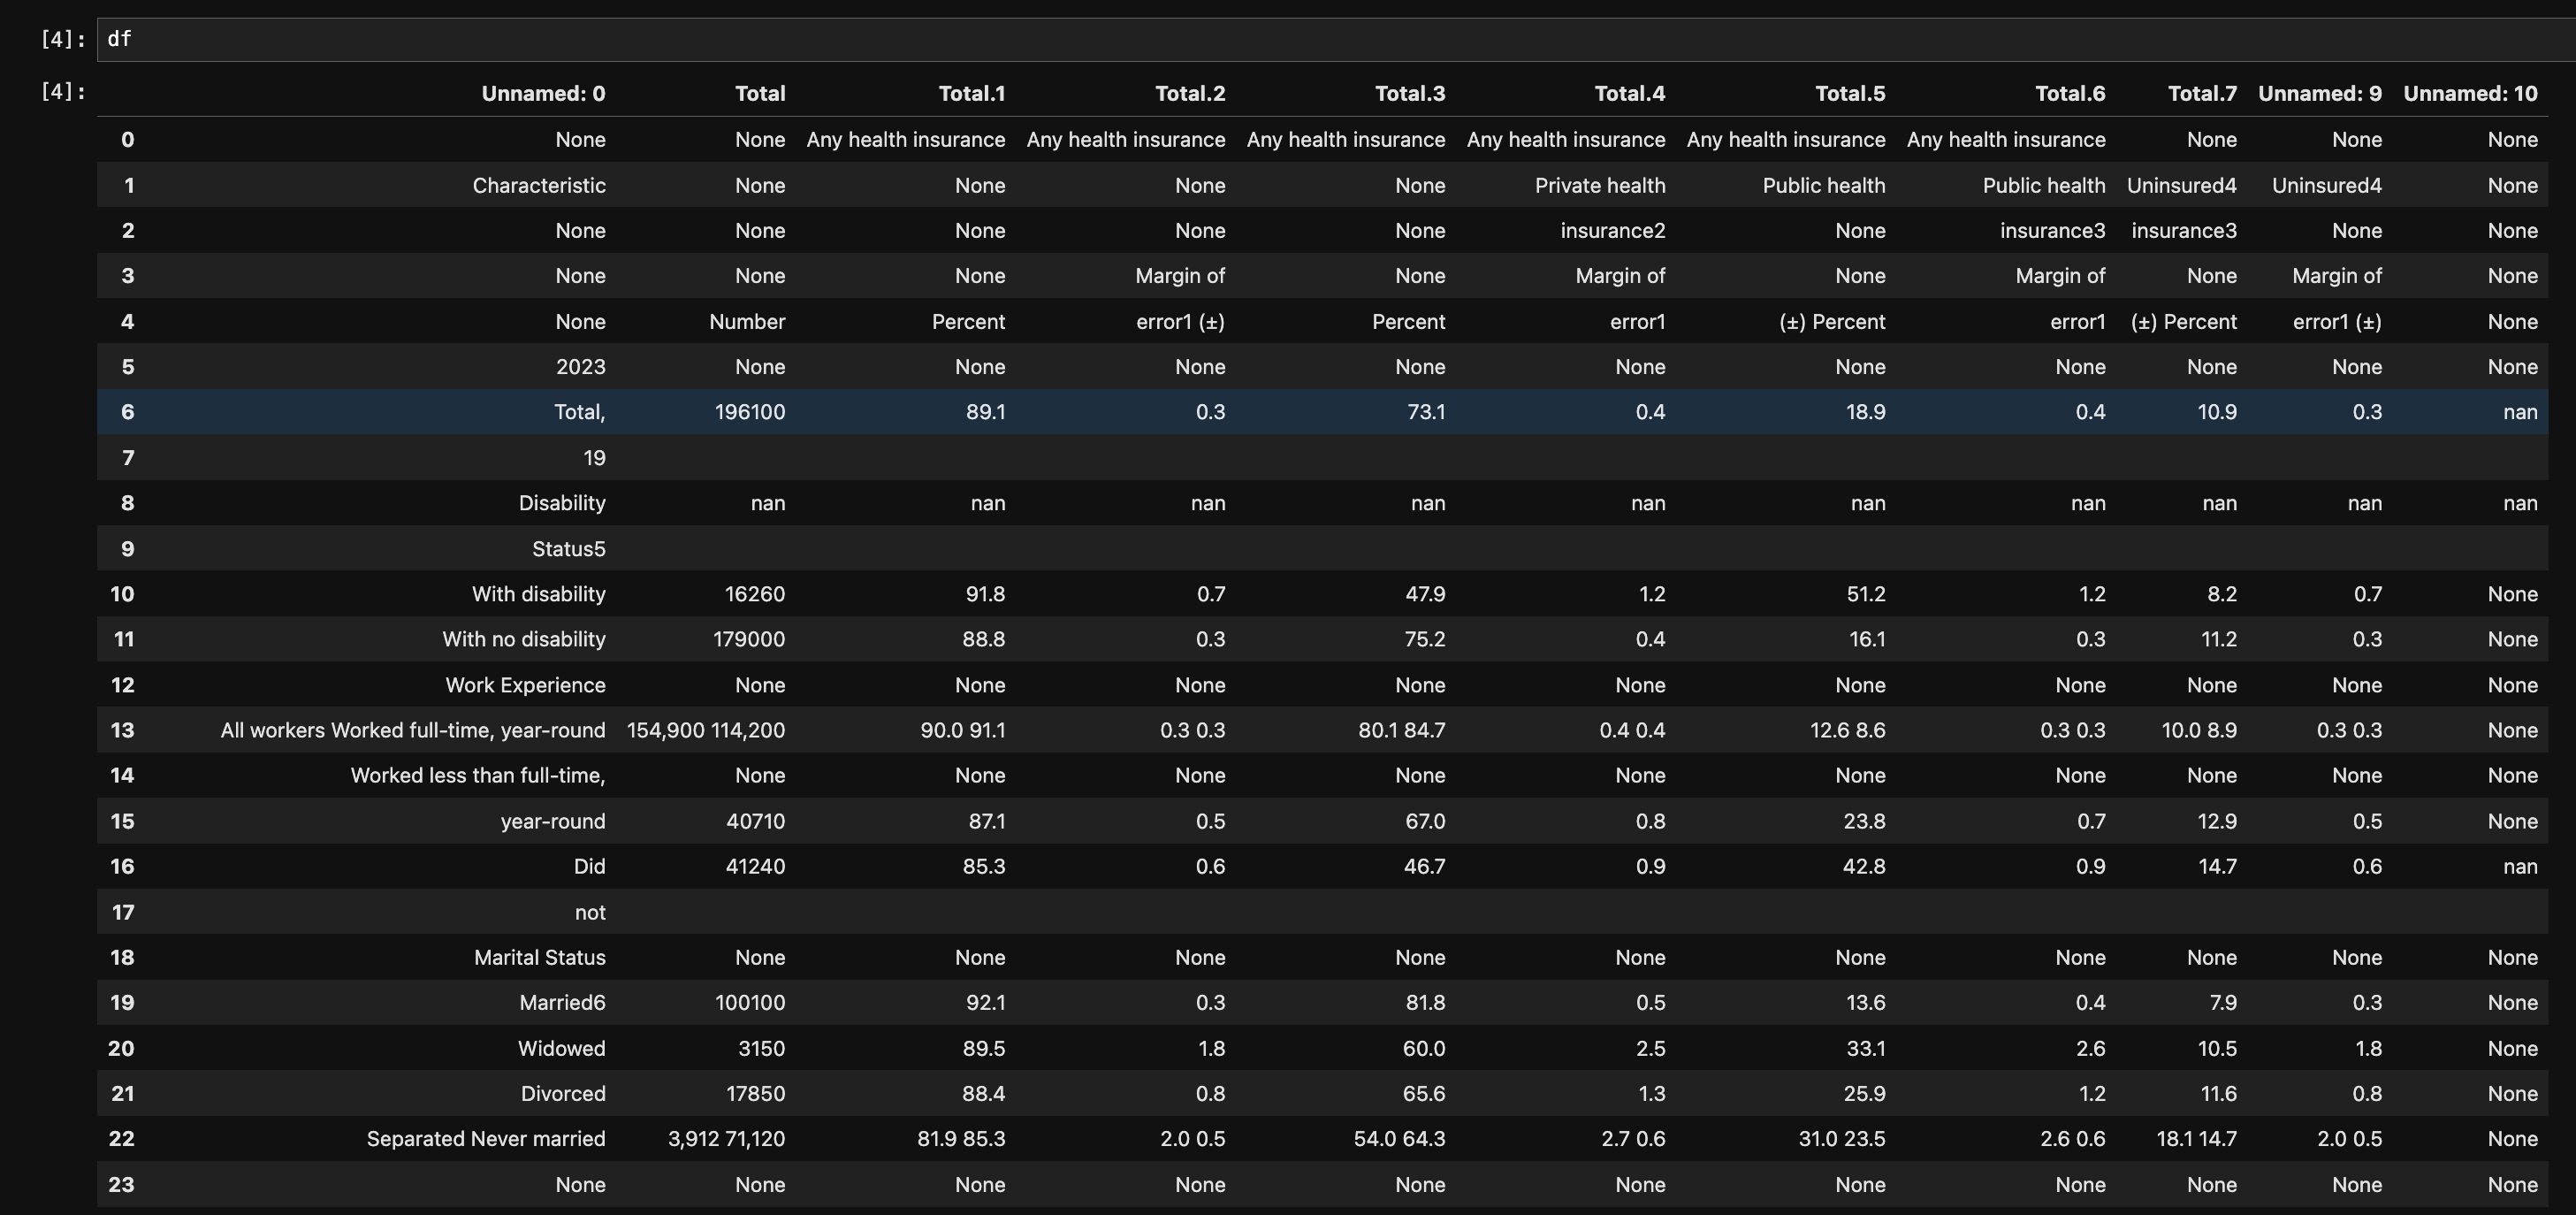
Task: Click the Married6 row label
Action: (x=562, y=1002)
